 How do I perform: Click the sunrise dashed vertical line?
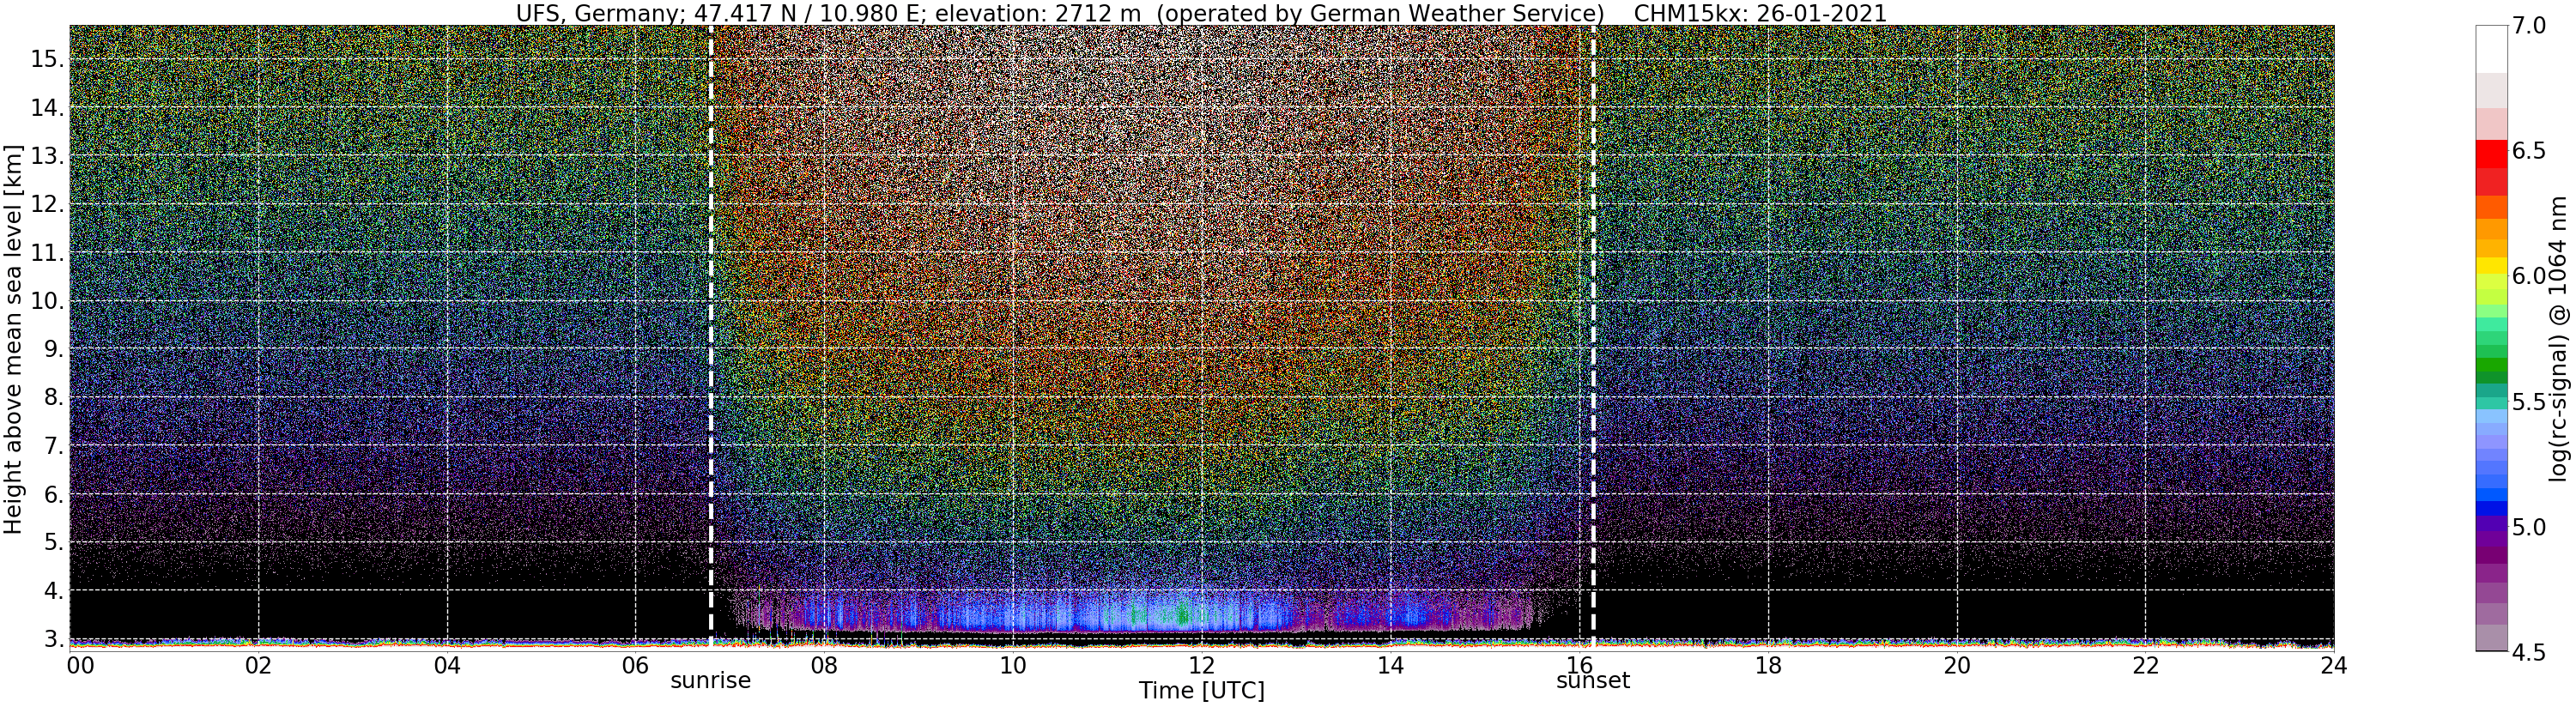tap(711, 337)
